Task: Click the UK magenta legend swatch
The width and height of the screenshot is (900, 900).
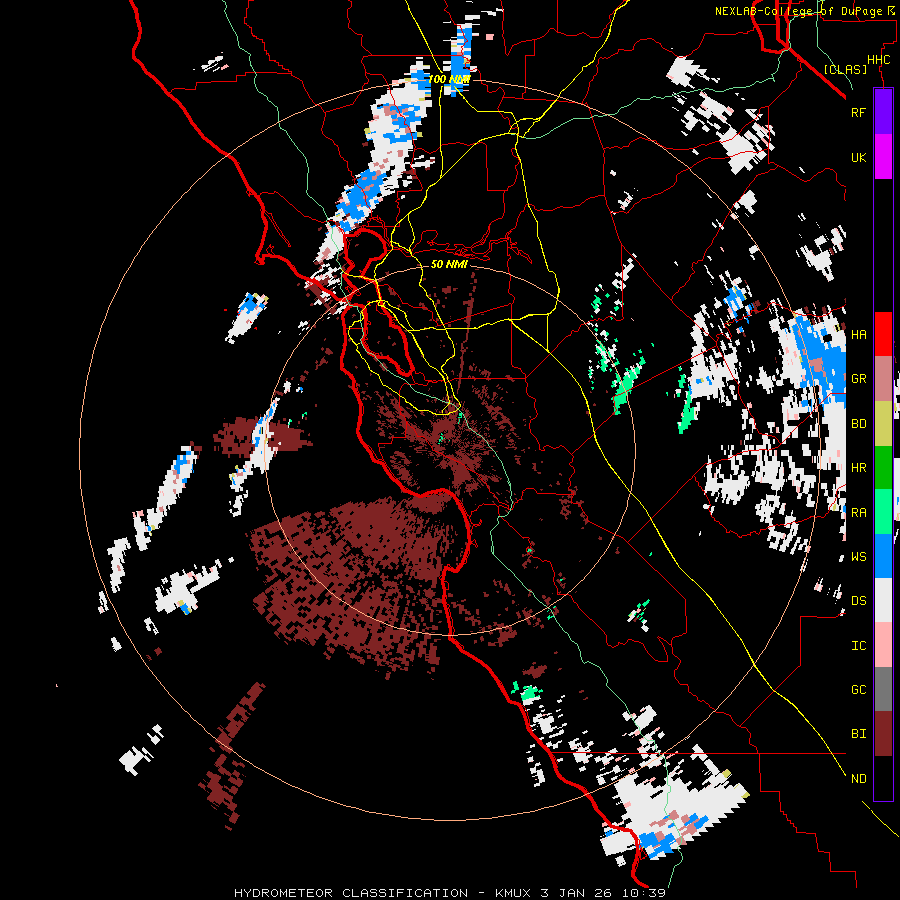Action: coord(883,157)
